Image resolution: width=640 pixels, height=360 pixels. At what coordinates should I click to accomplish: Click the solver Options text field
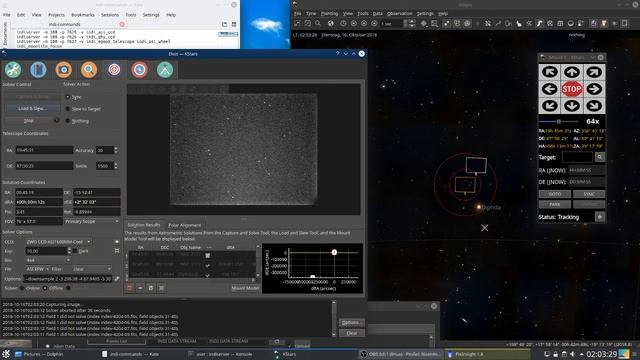point(68,279)
